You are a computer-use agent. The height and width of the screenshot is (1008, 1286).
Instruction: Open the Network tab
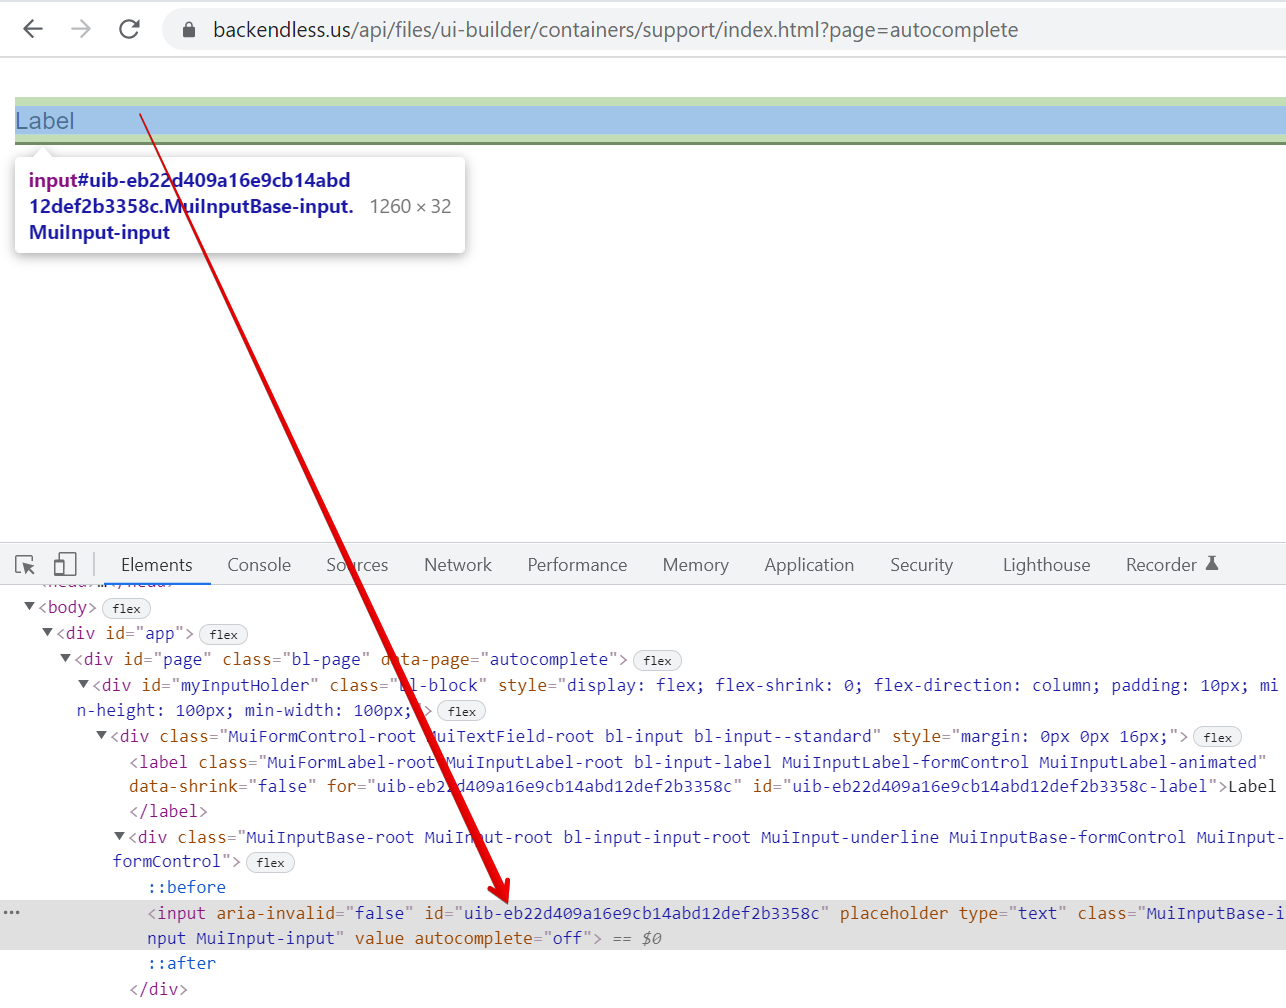[458, 565]
